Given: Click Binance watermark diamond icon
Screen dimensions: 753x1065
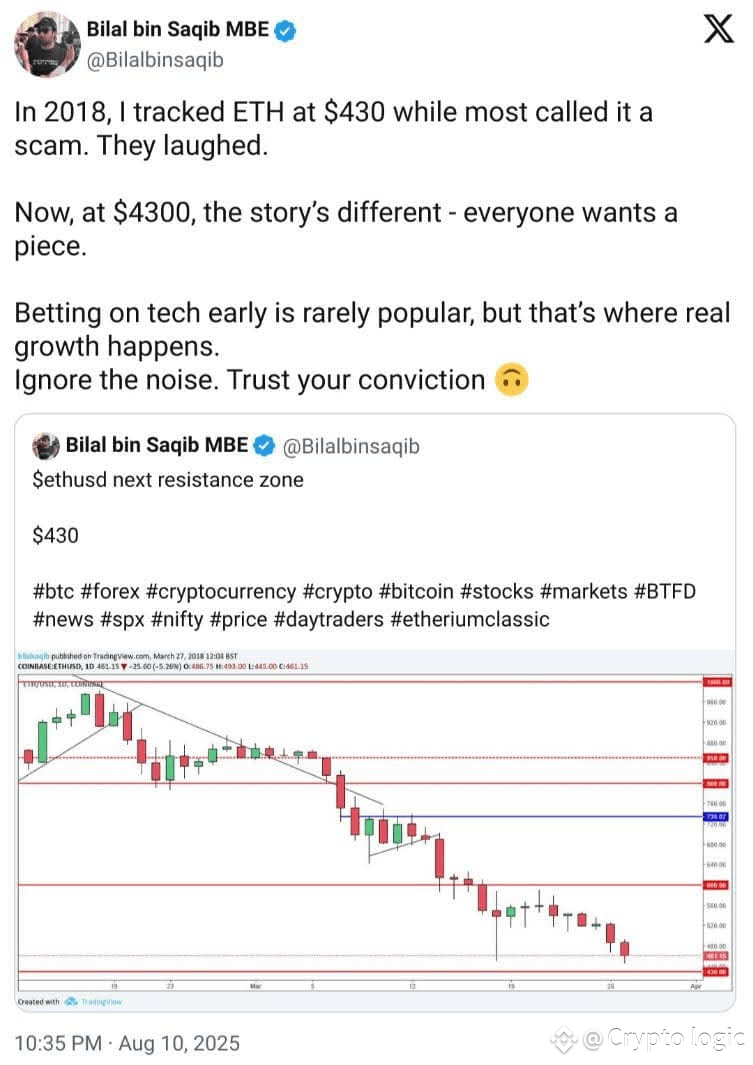Looking at the screenshot, I should [564, 1039].
